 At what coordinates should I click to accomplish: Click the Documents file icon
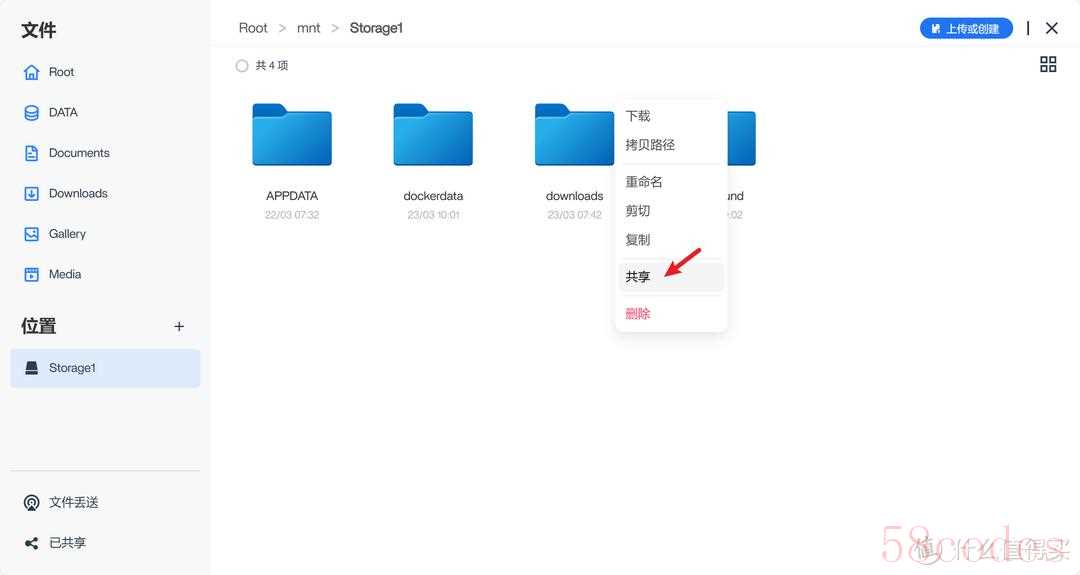point(32,153)
